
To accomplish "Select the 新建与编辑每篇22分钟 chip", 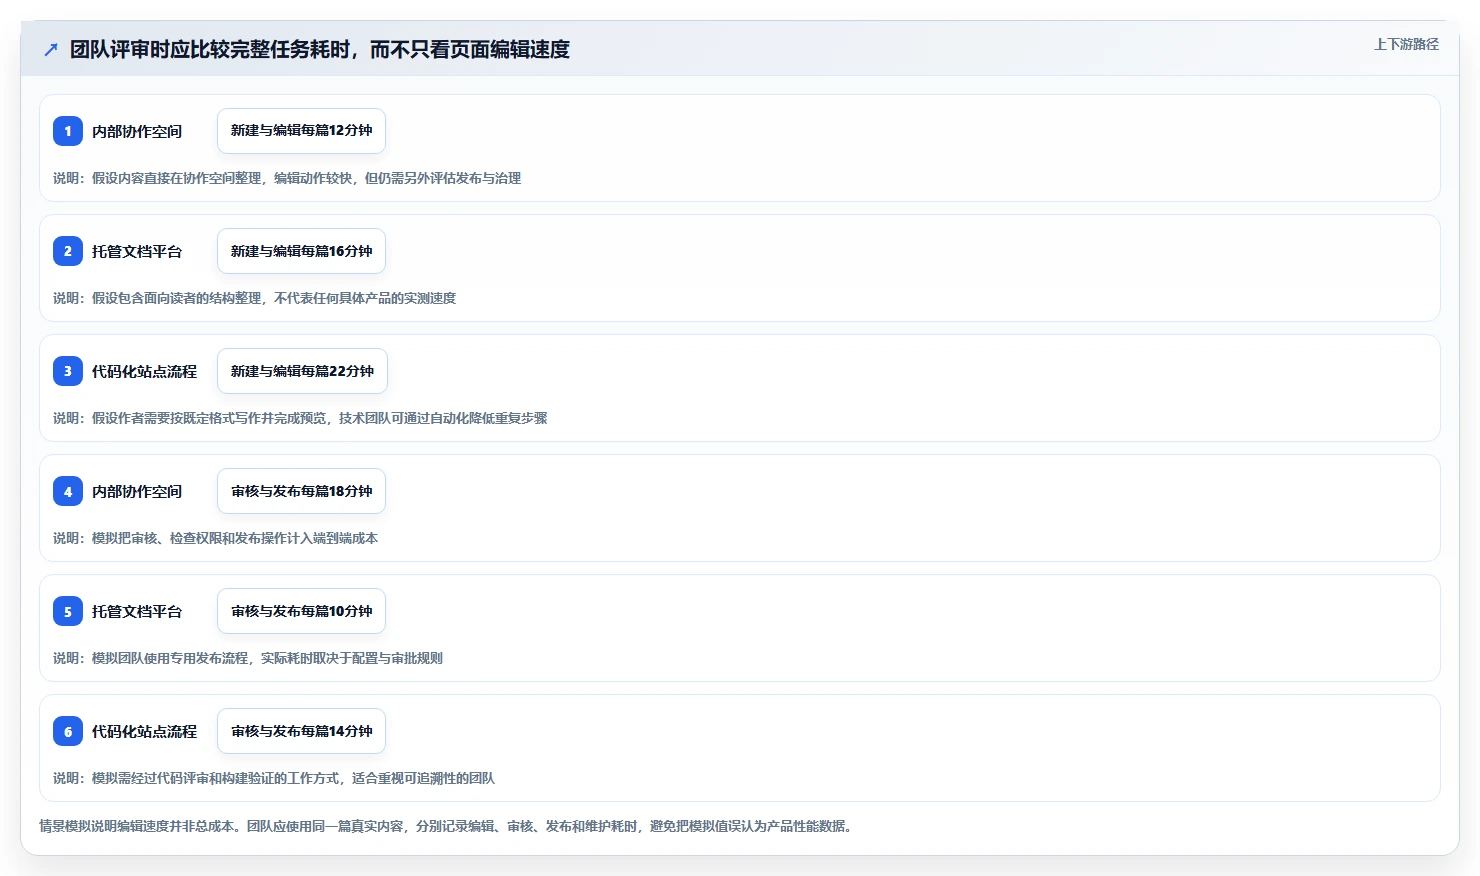I will pos(302,371).
